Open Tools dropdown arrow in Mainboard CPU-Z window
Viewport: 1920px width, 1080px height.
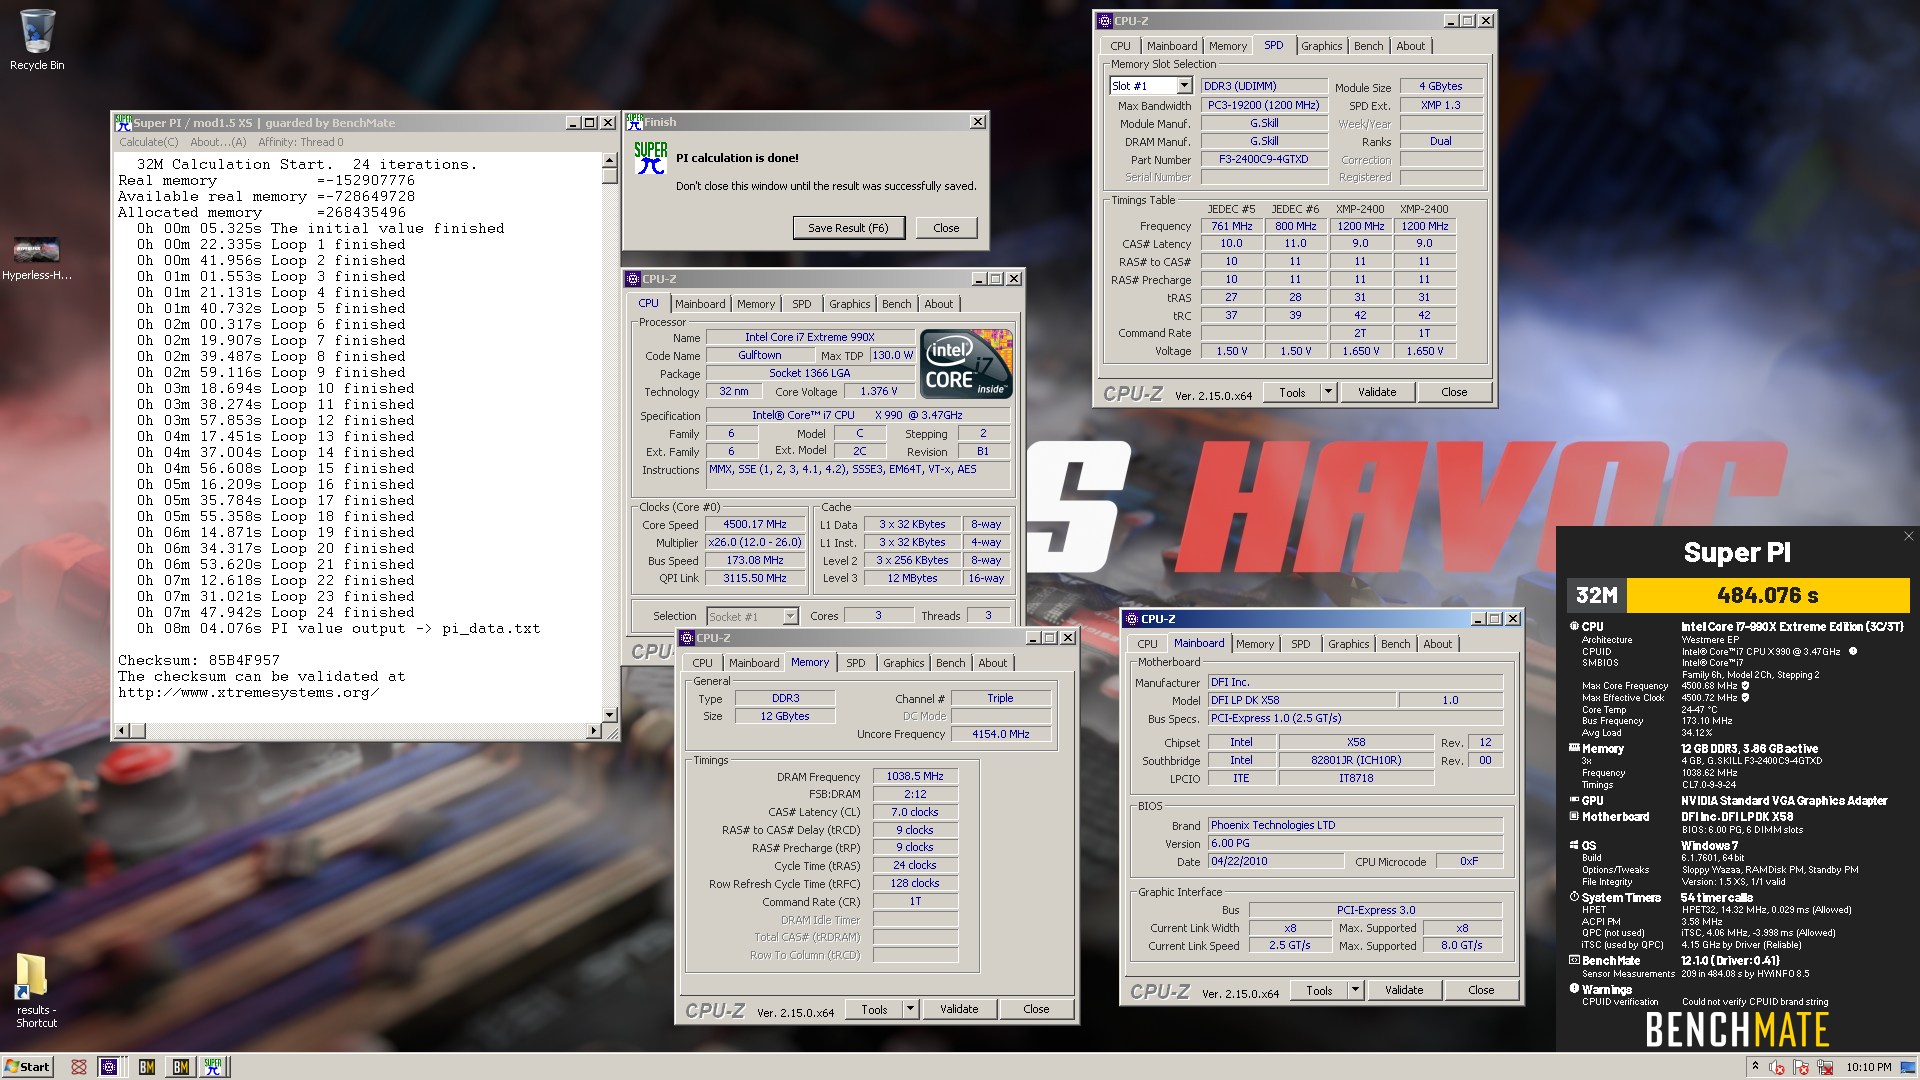(x=1355, y=990)
